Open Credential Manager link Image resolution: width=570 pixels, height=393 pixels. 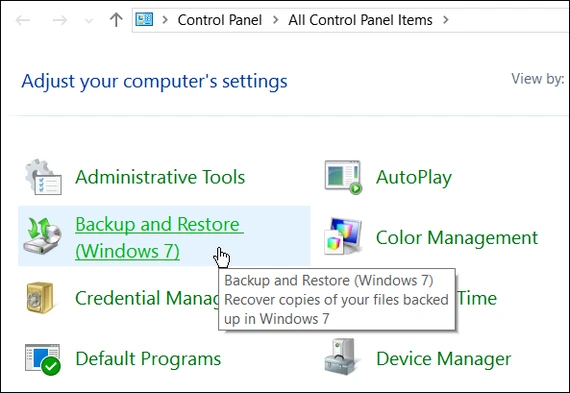147,298
